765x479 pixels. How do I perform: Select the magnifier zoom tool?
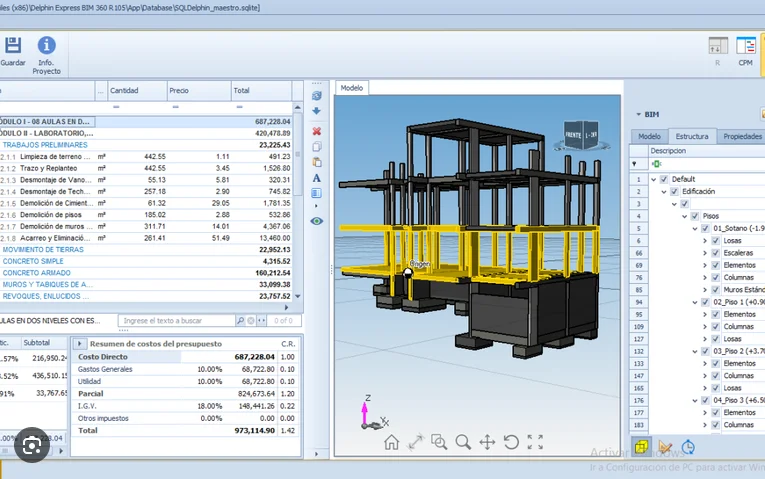463,442
